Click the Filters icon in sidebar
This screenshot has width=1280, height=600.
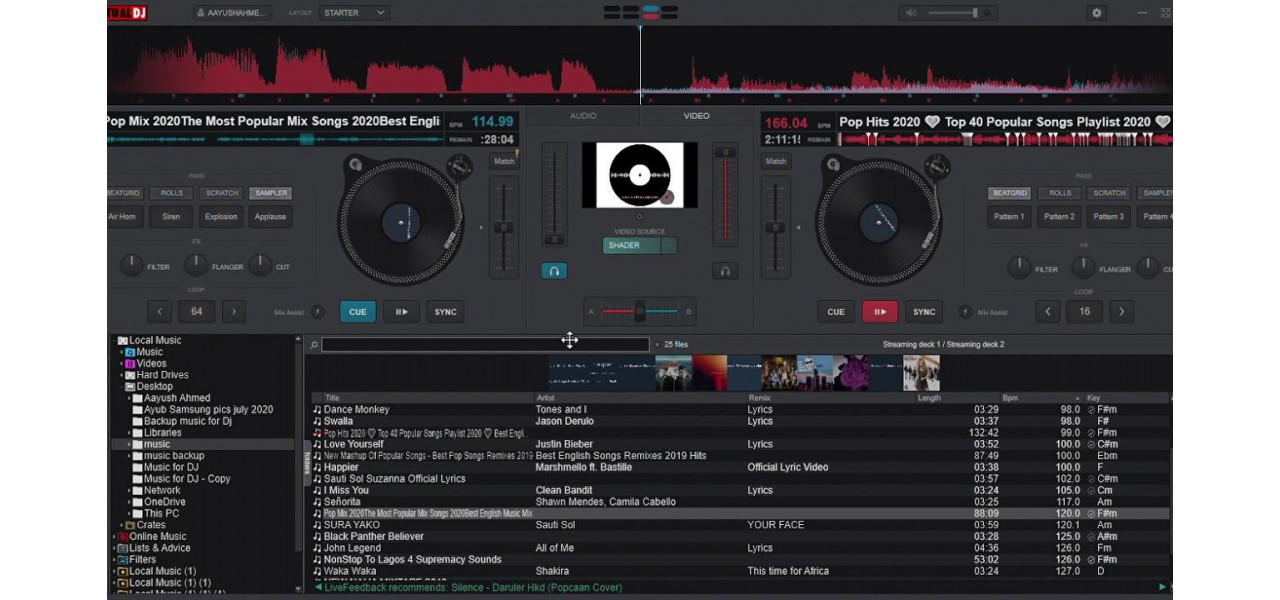(122, 560)
